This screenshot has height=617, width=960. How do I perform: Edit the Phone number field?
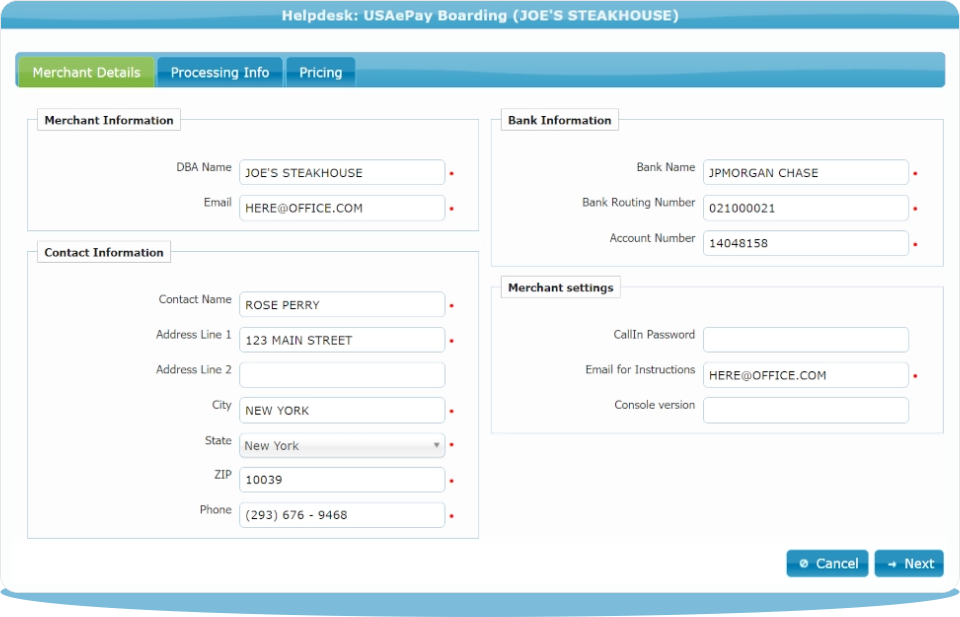click(x=342, y=515)
